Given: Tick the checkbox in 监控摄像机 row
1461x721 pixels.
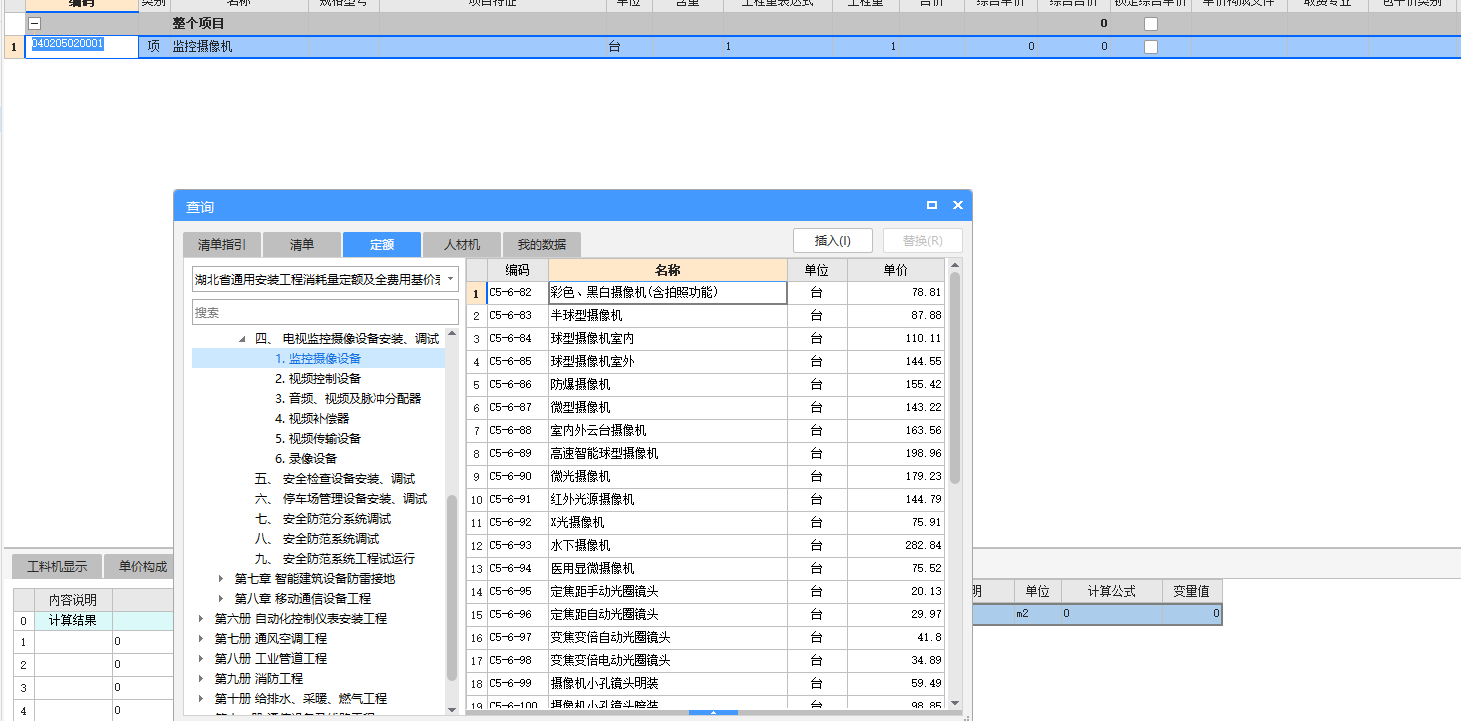Looking at the screenshot, I should point(1151,47).
